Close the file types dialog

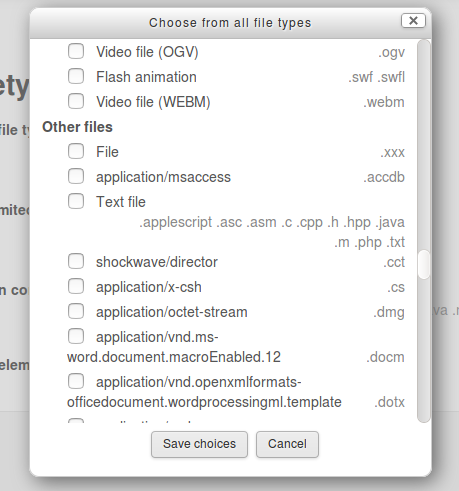coord(413,21)
